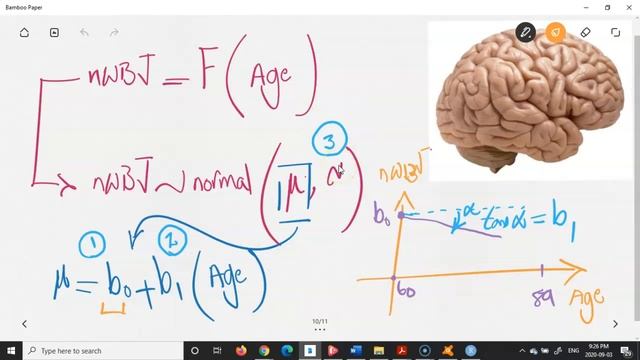Go to the next notebook page
Viewport: 640px width, 360px height.
[x=615, y=324]
